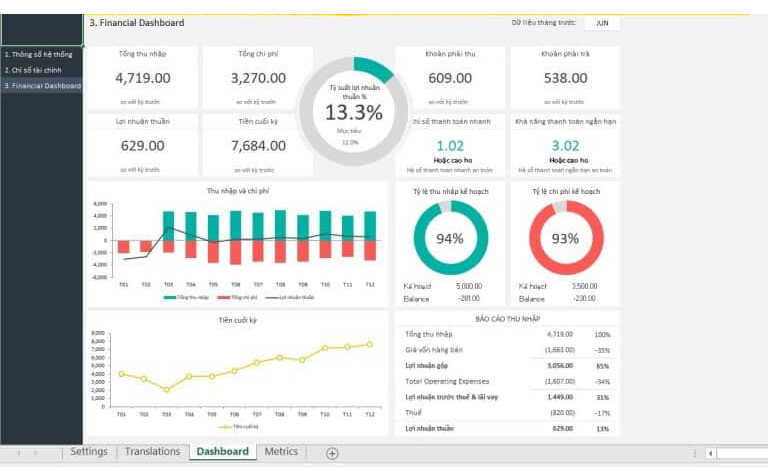Select the 100% cell in income report

(x=602, y=335)
